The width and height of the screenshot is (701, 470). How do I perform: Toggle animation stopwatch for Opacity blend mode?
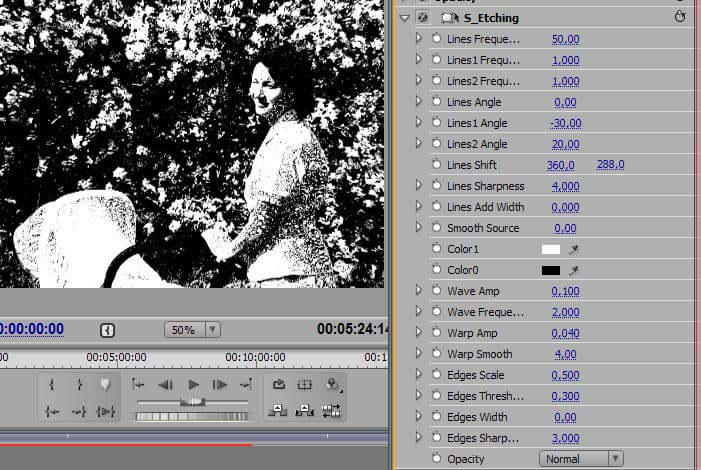(x=437, y=458)
